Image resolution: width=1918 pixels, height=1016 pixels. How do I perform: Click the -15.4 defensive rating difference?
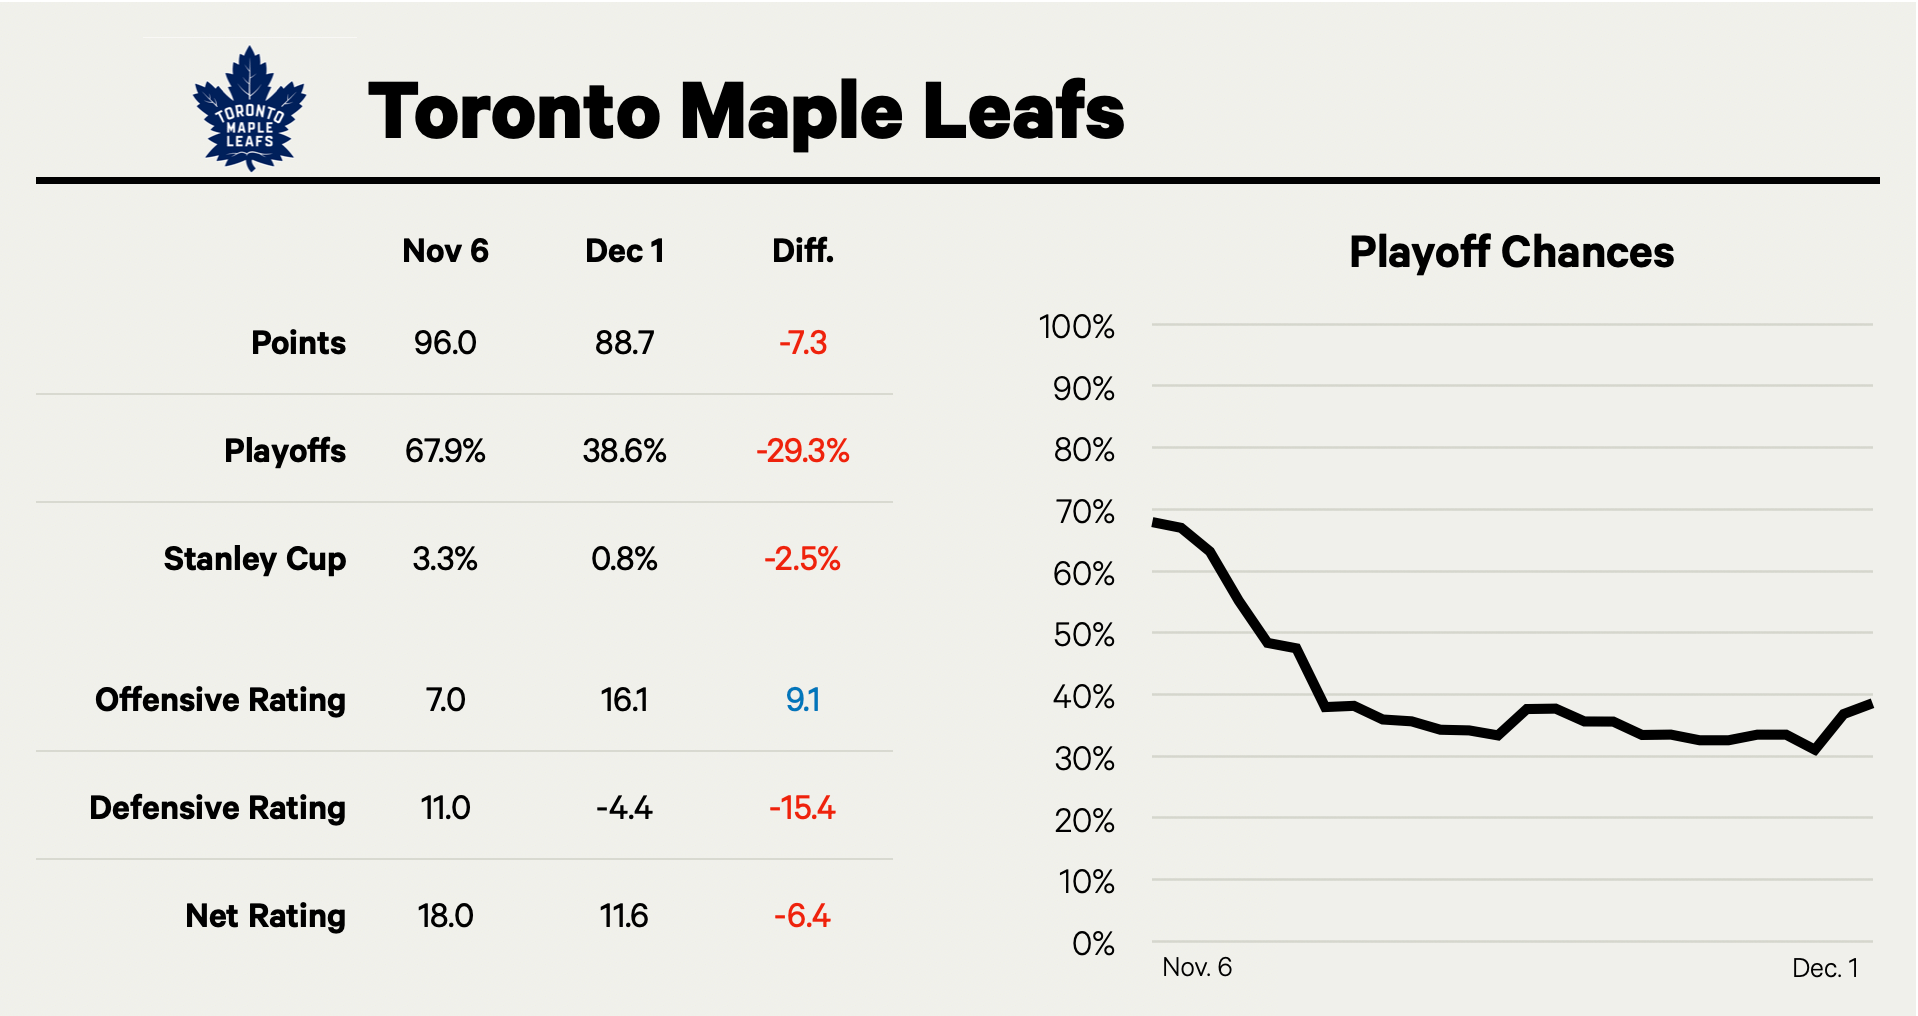[802, 808]
